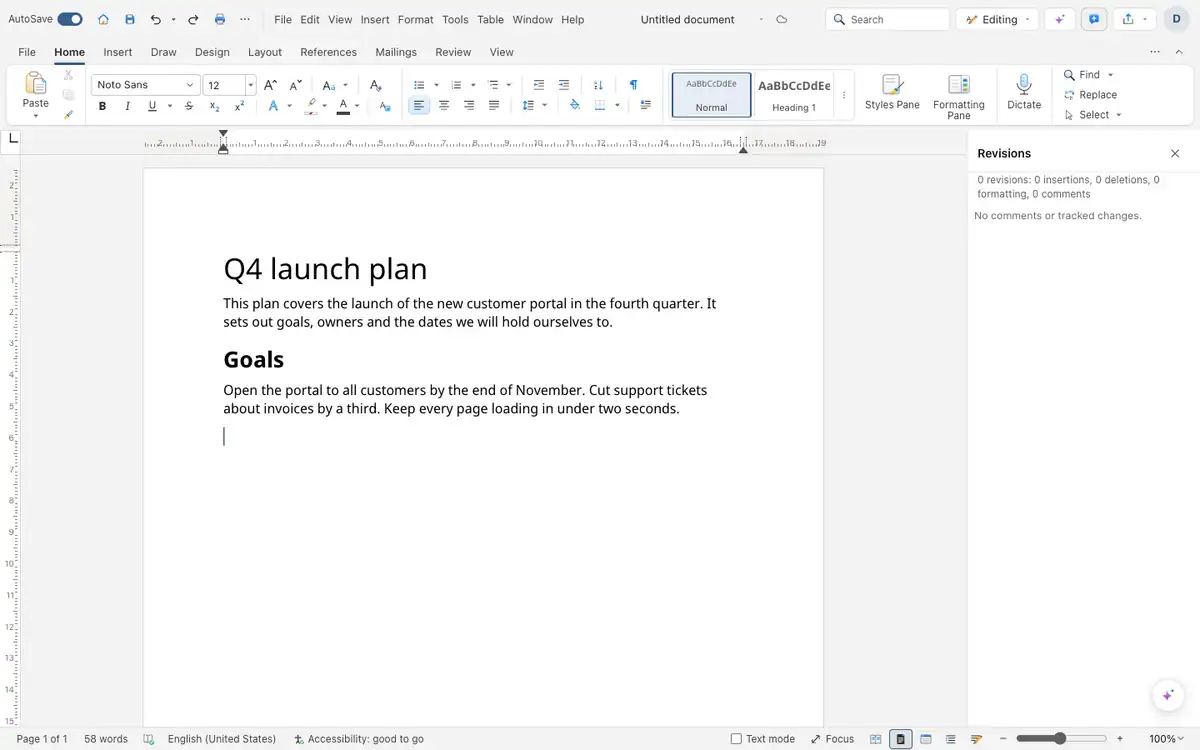Decrease paragraph indent

tap(539, 85)
